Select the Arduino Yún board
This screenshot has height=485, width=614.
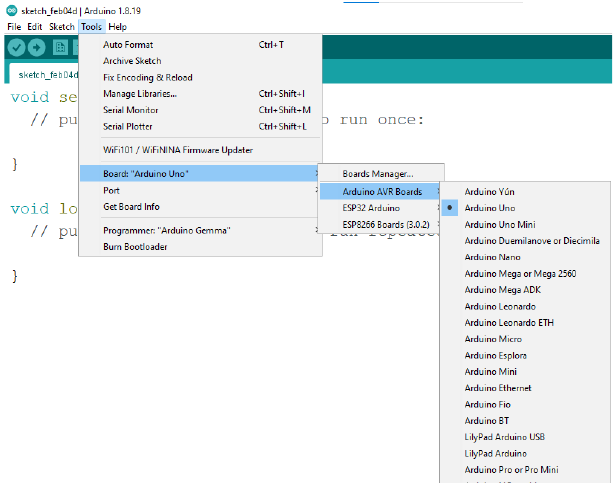tap(526, 192)
